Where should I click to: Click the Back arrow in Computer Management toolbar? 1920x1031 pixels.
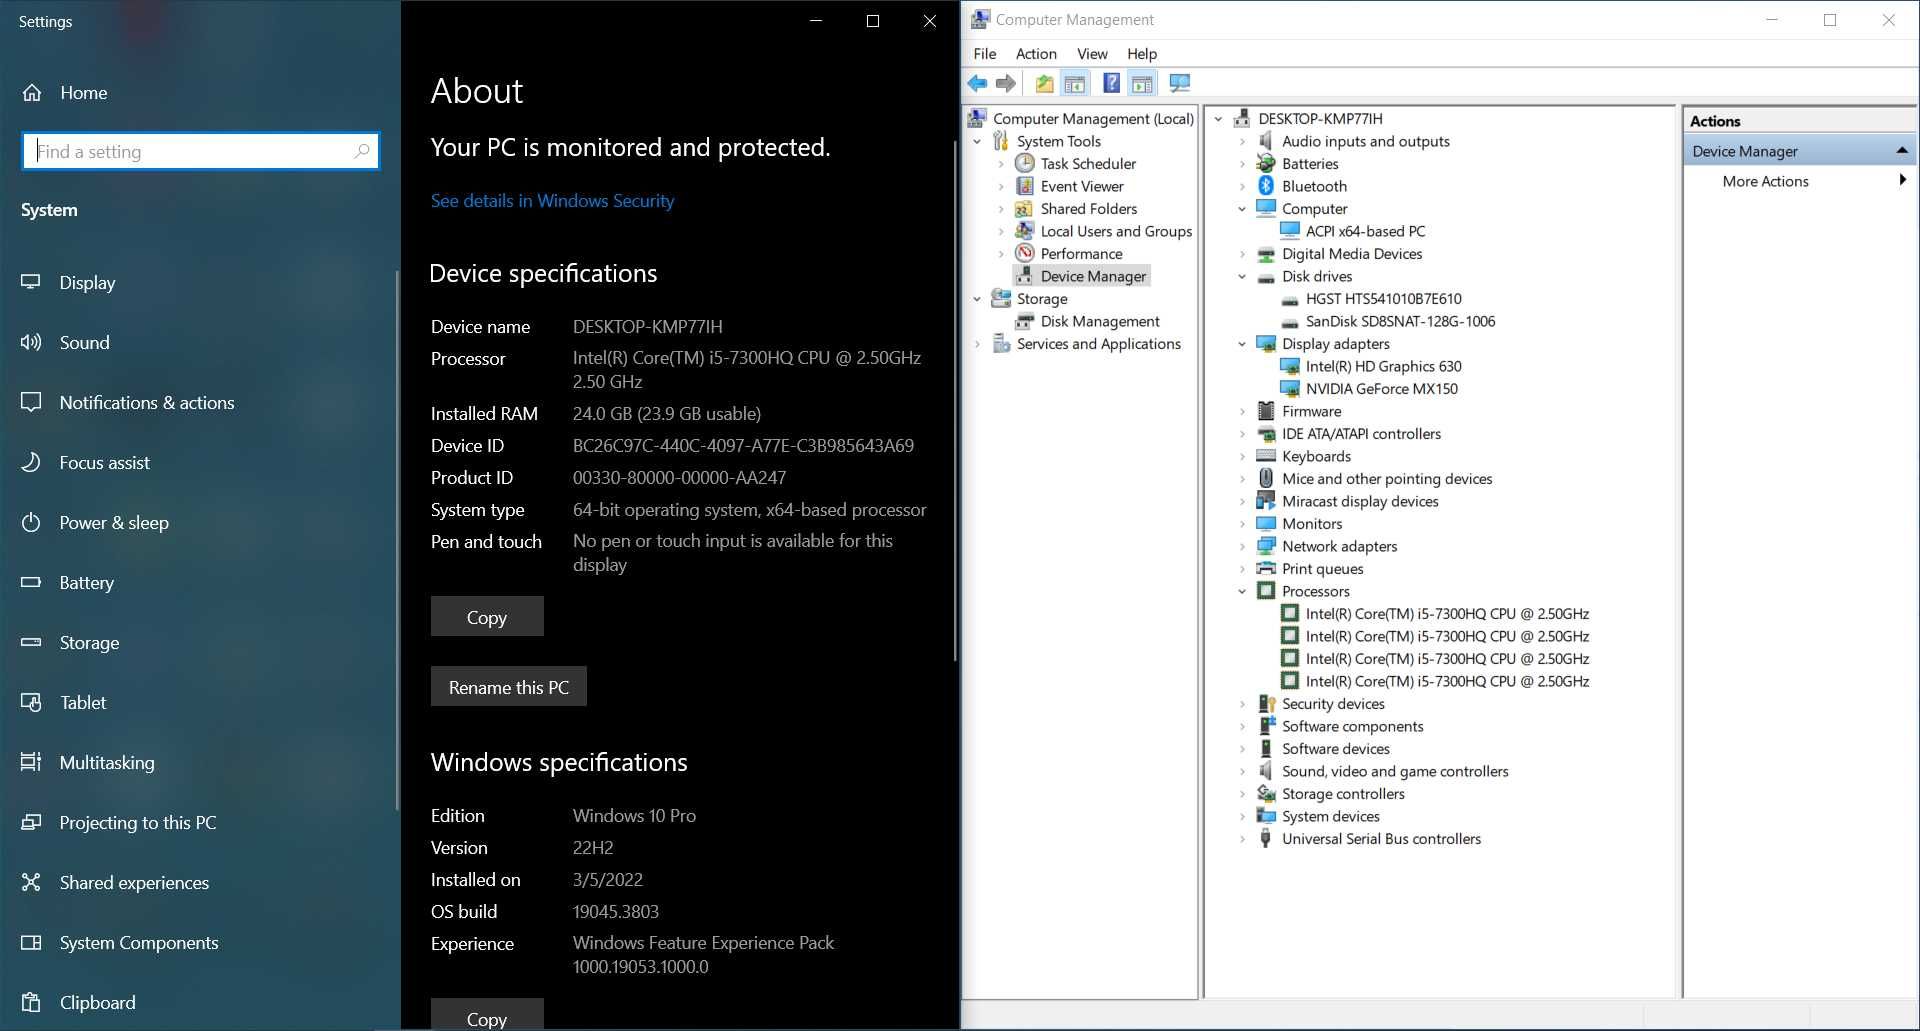click(x=977, y=84)
